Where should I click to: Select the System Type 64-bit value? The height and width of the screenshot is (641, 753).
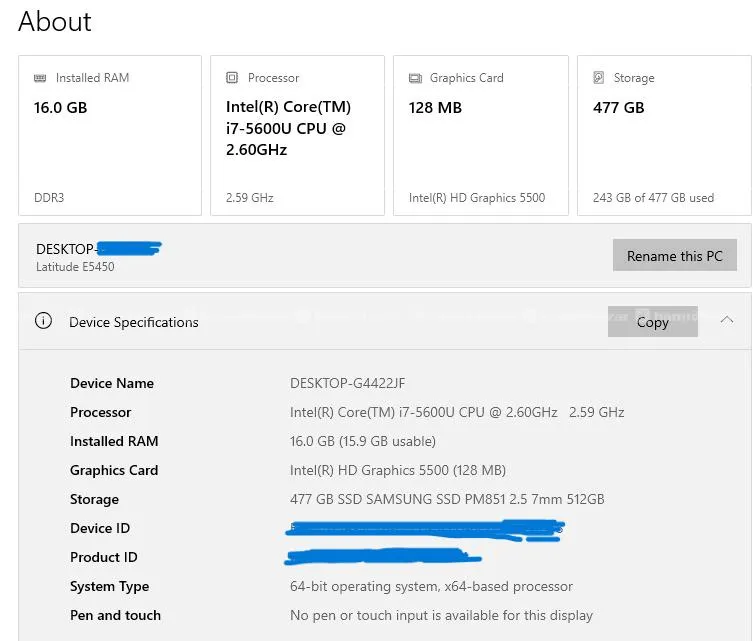click(431, 586)
